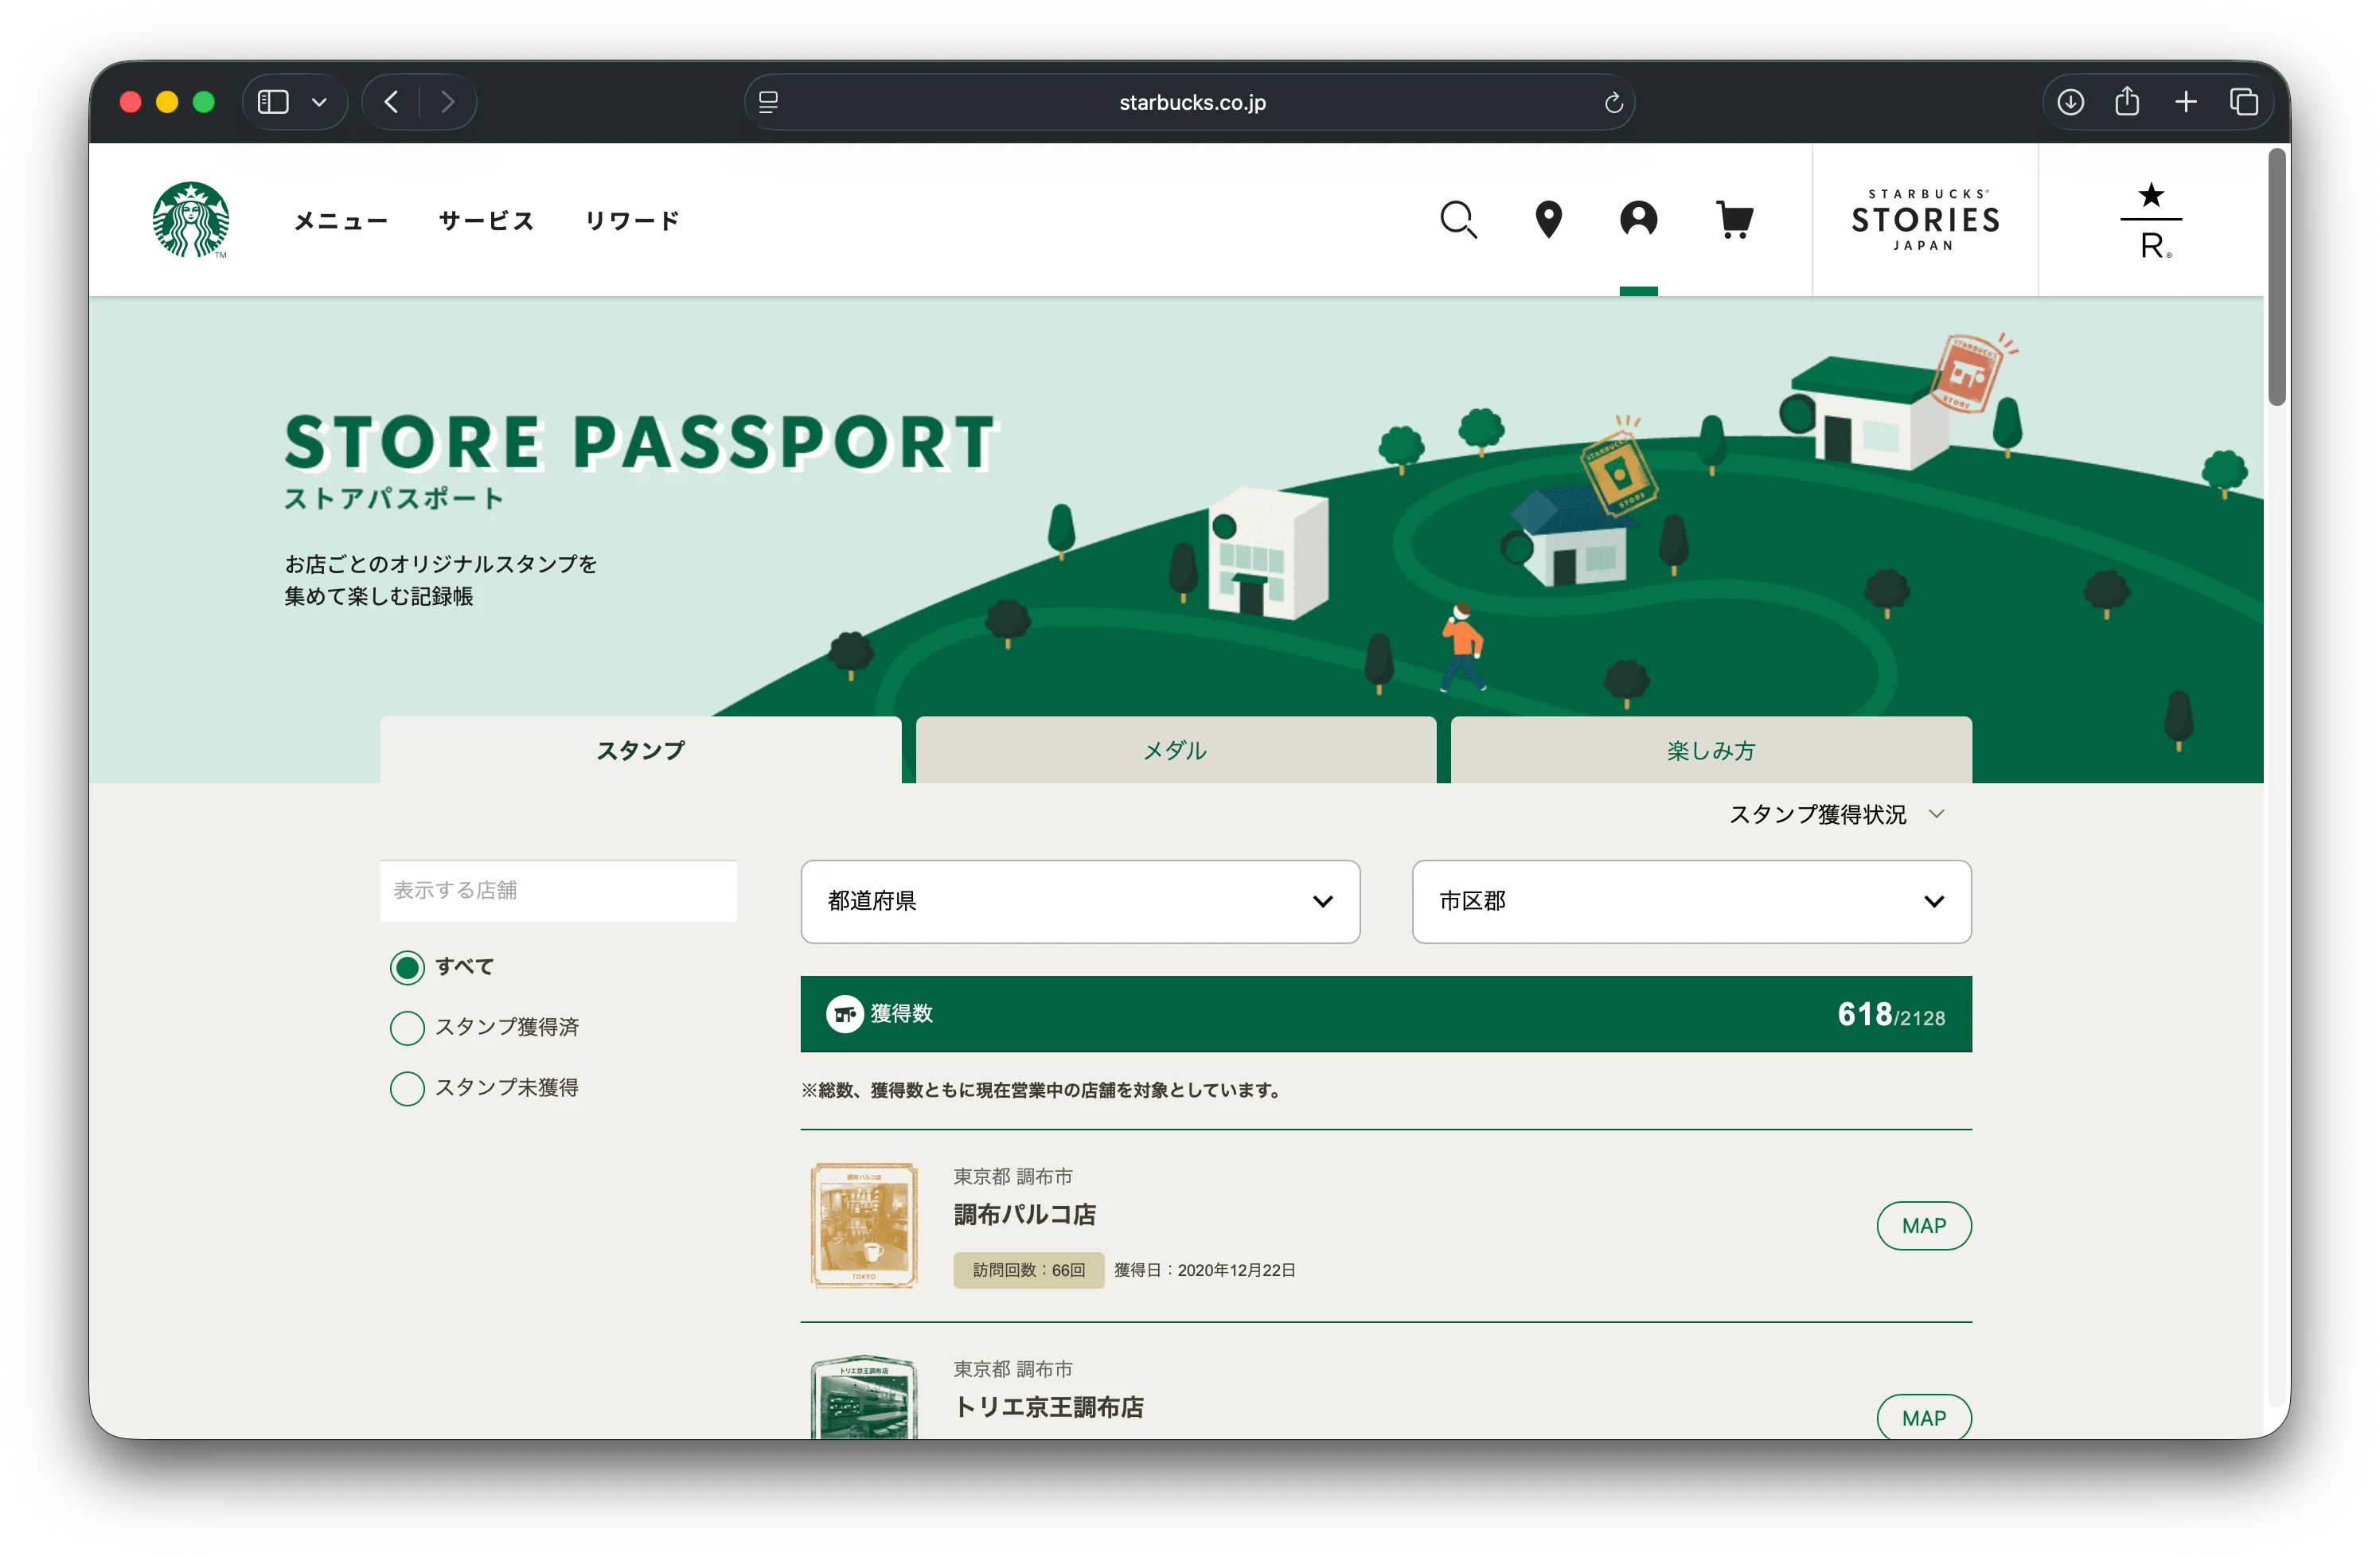Click the 調布パルコ店 stamp thumbnail
This screenshot has height=1557, width=2380.
(x=863, y=1225)
